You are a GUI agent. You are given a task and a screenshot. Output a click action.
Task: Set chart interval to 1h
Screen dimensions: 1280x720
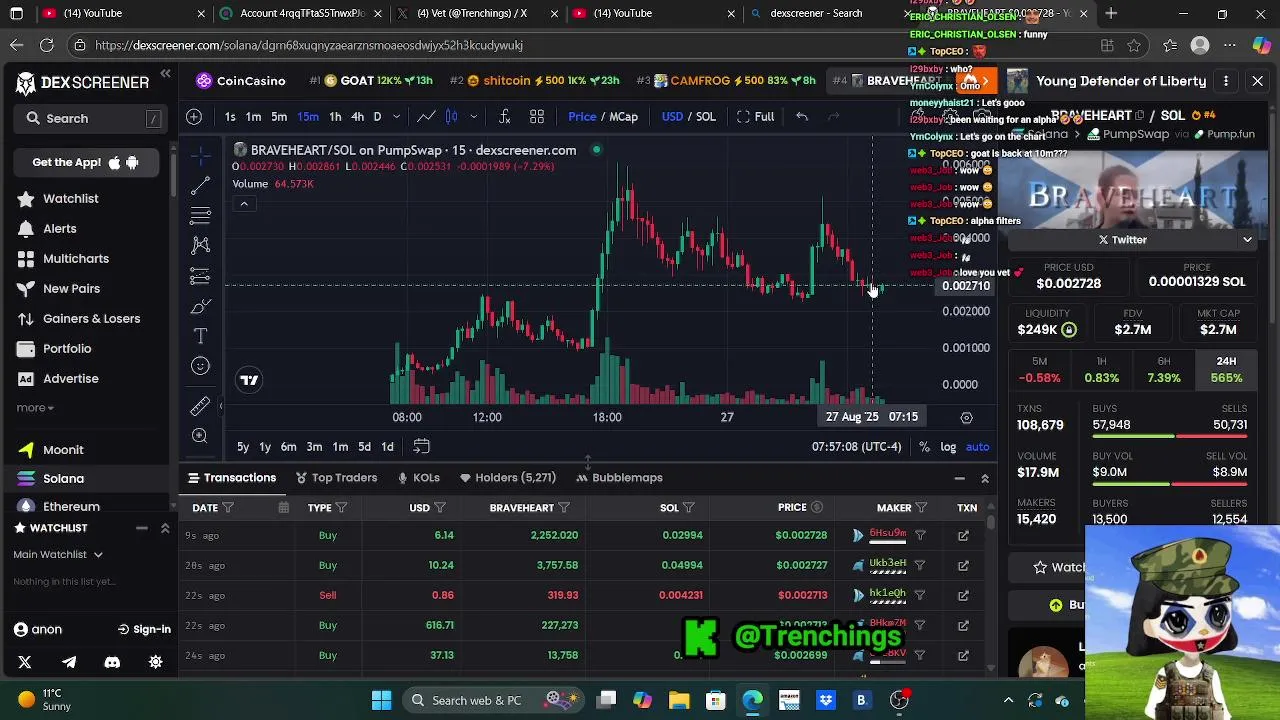pyautogui.click(x=335, y=117)
